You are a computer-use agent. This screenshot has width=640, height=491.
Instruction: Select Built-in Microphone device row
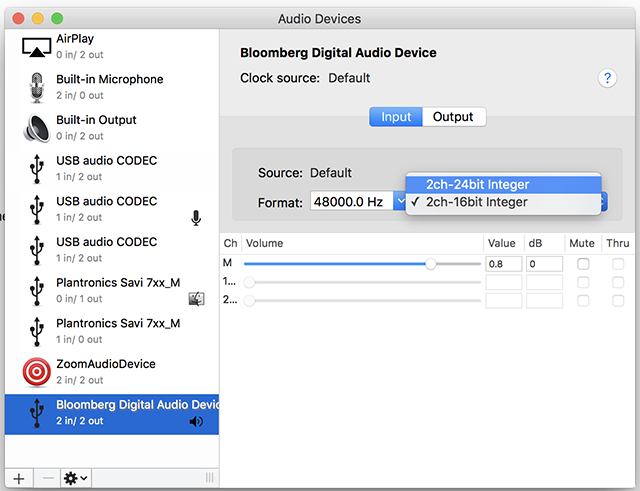112,88
